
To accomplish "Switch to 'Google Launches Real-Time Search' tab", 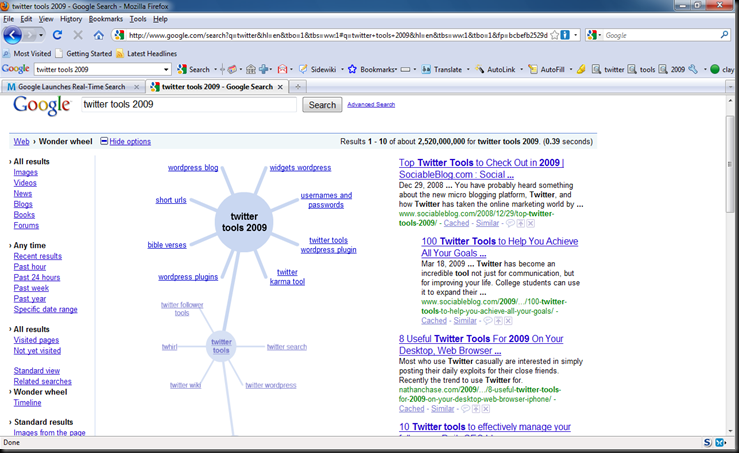I will tap(72, 87).
